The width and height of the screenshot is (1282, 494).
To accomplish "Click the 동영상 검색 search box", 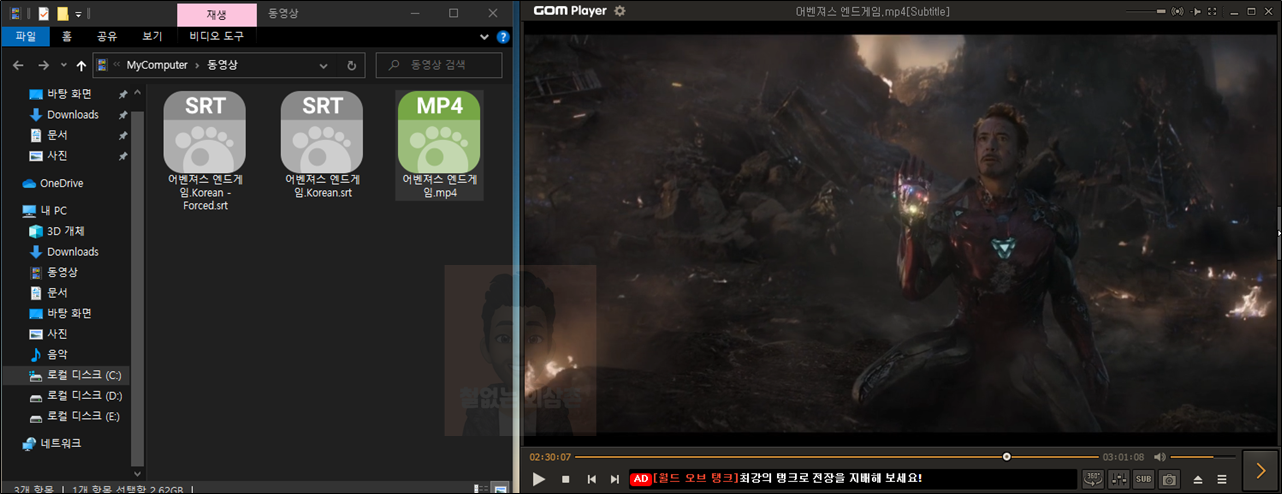I will (x=439, y=65).
